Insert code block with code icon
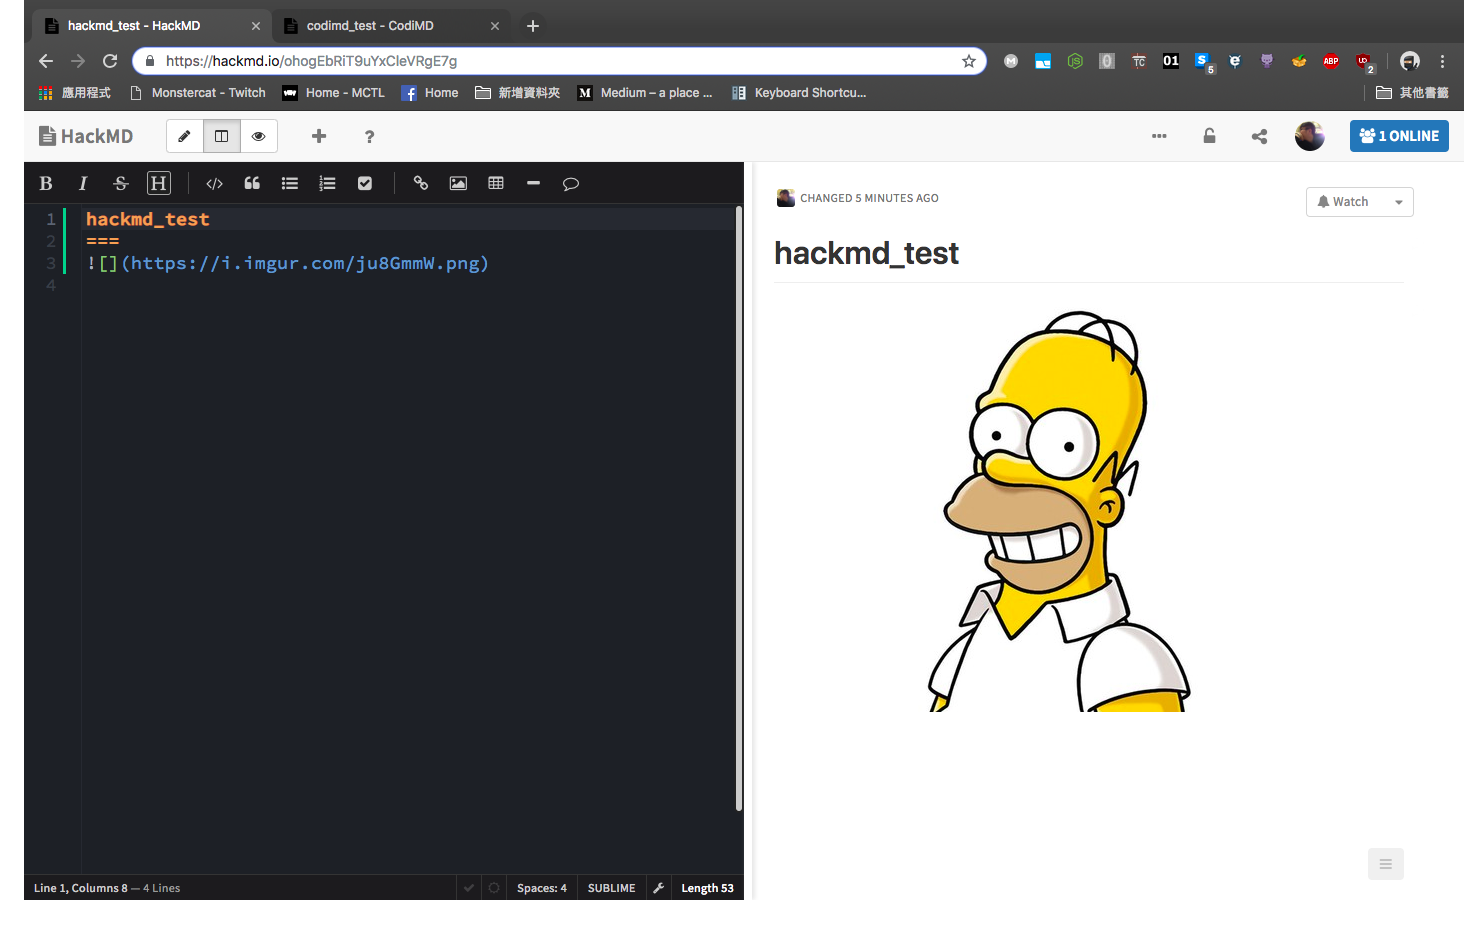The width and height of the screenshot is (1464, 928). tap(214, 183)
